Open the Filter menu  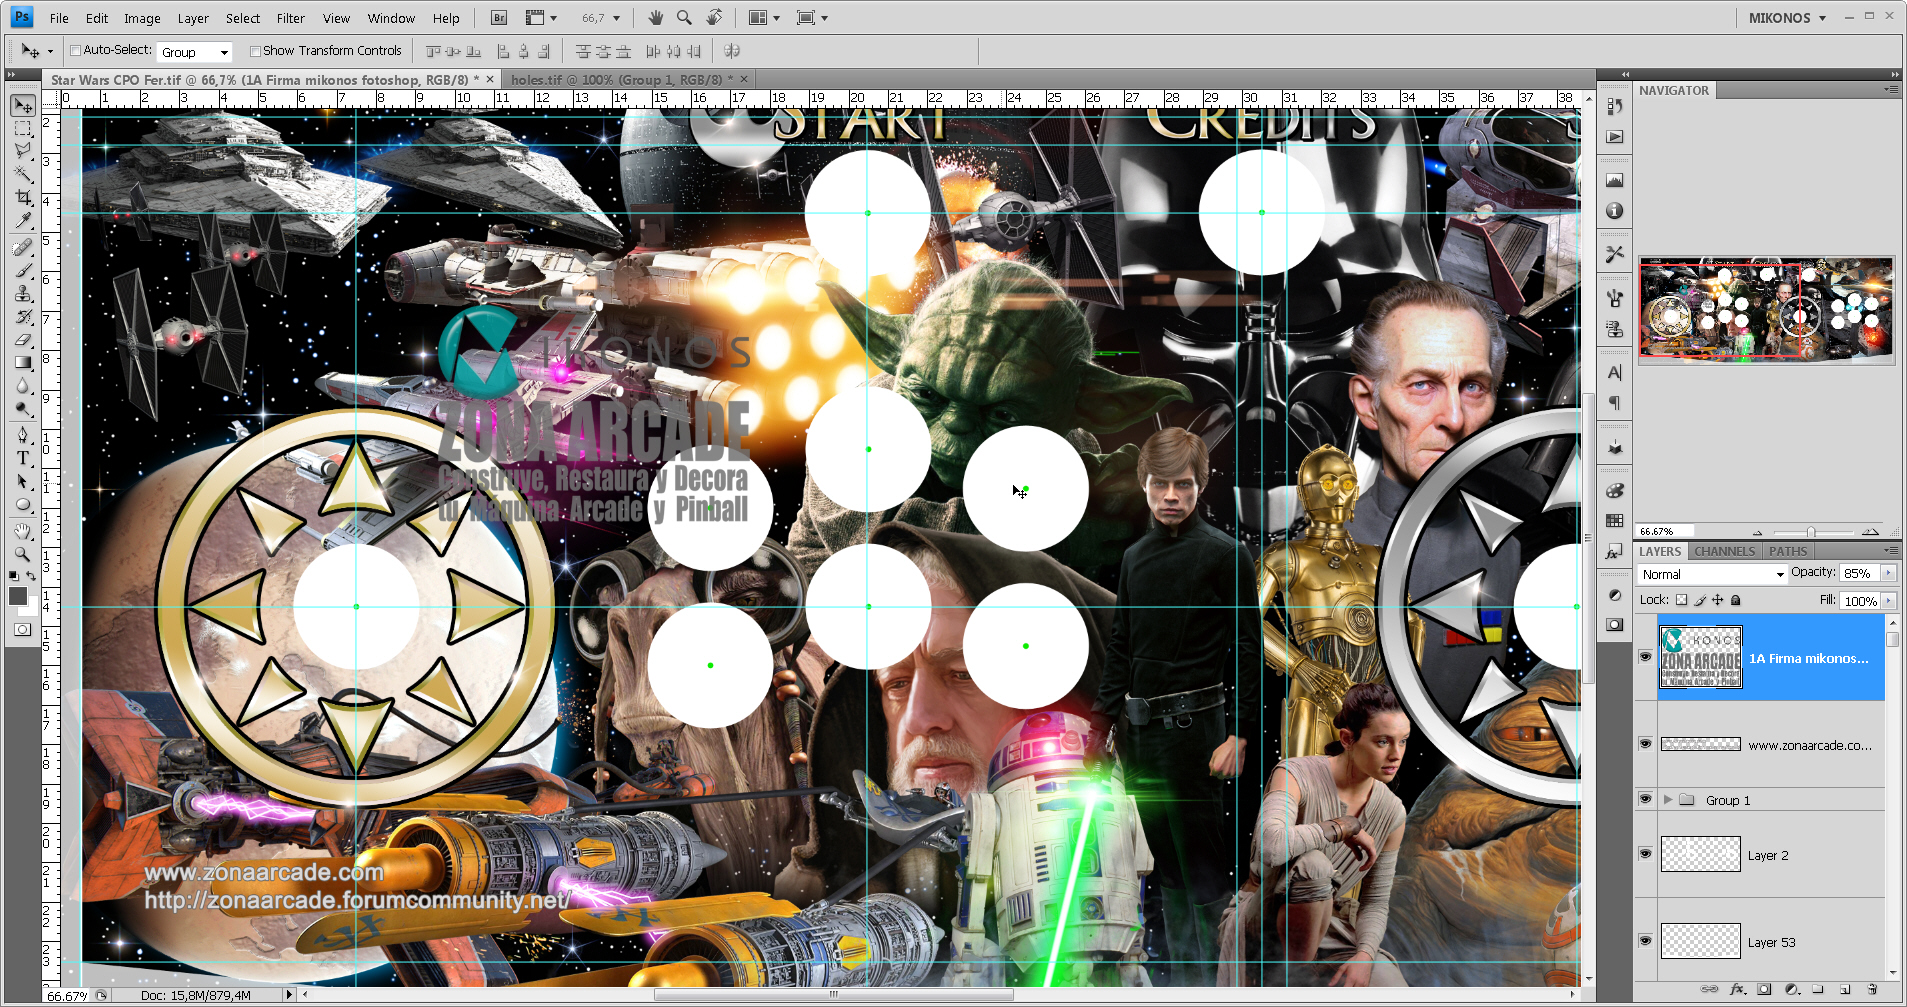coord(290,18)
